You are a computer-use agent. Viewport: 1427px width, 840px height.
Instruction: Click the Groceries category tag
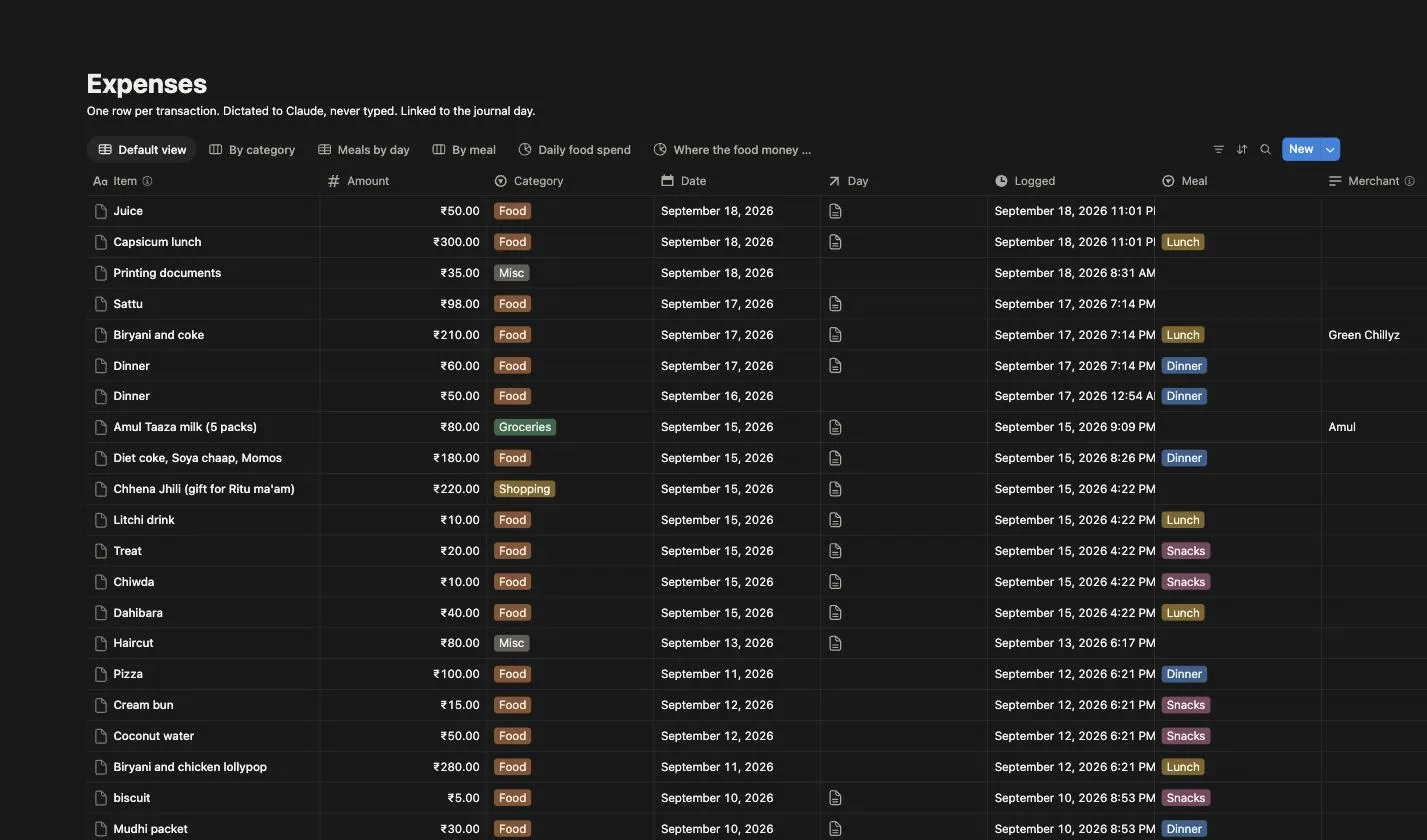pos(525,427)
